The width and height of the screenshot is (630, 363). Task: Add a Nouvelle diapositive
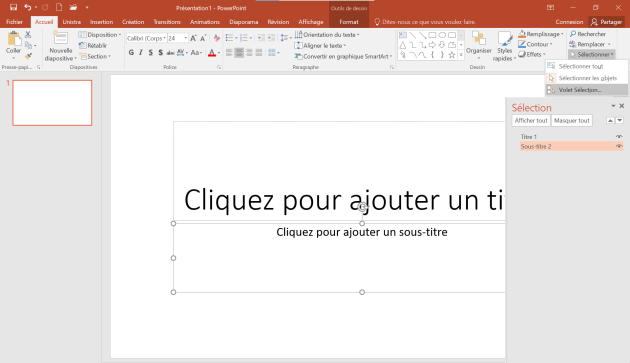pyautogui.click(x=61, y=46)
